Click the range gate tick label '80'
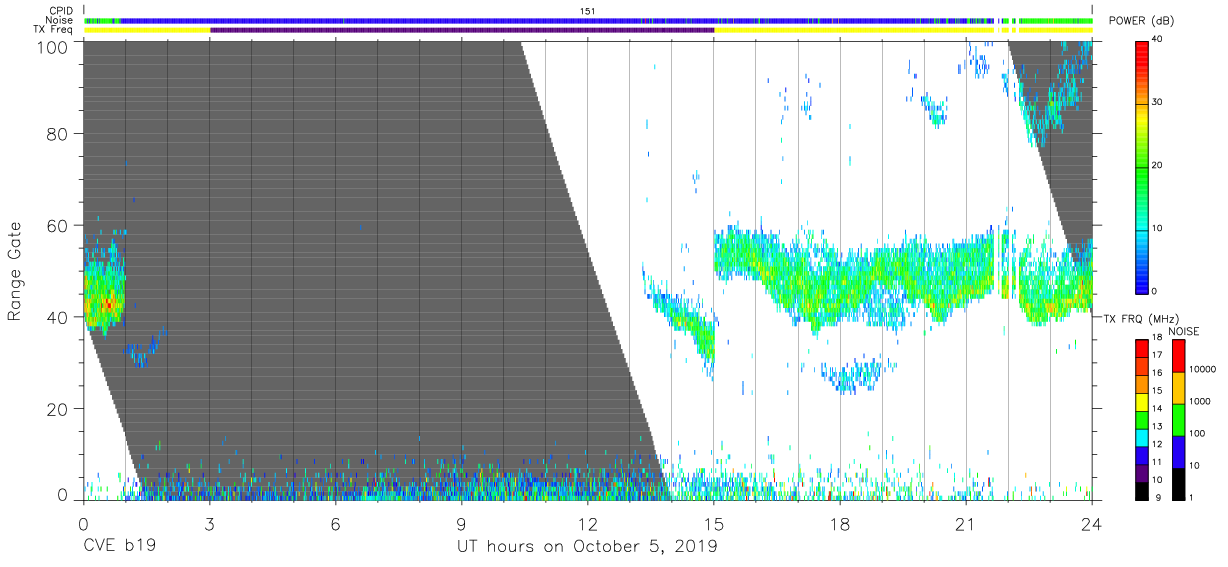This screenshot has height=567, width=1228. point(57,134)
